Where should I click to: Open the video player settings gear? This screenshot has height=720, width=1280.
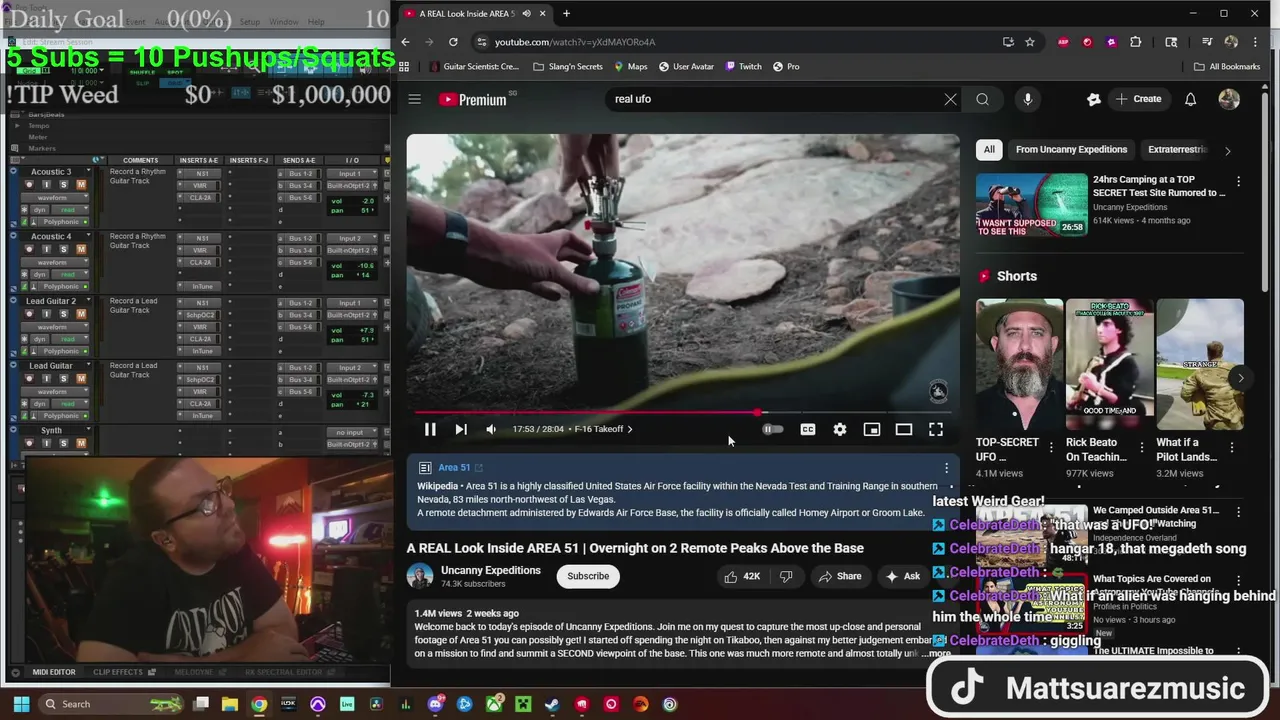coord(840,429)
